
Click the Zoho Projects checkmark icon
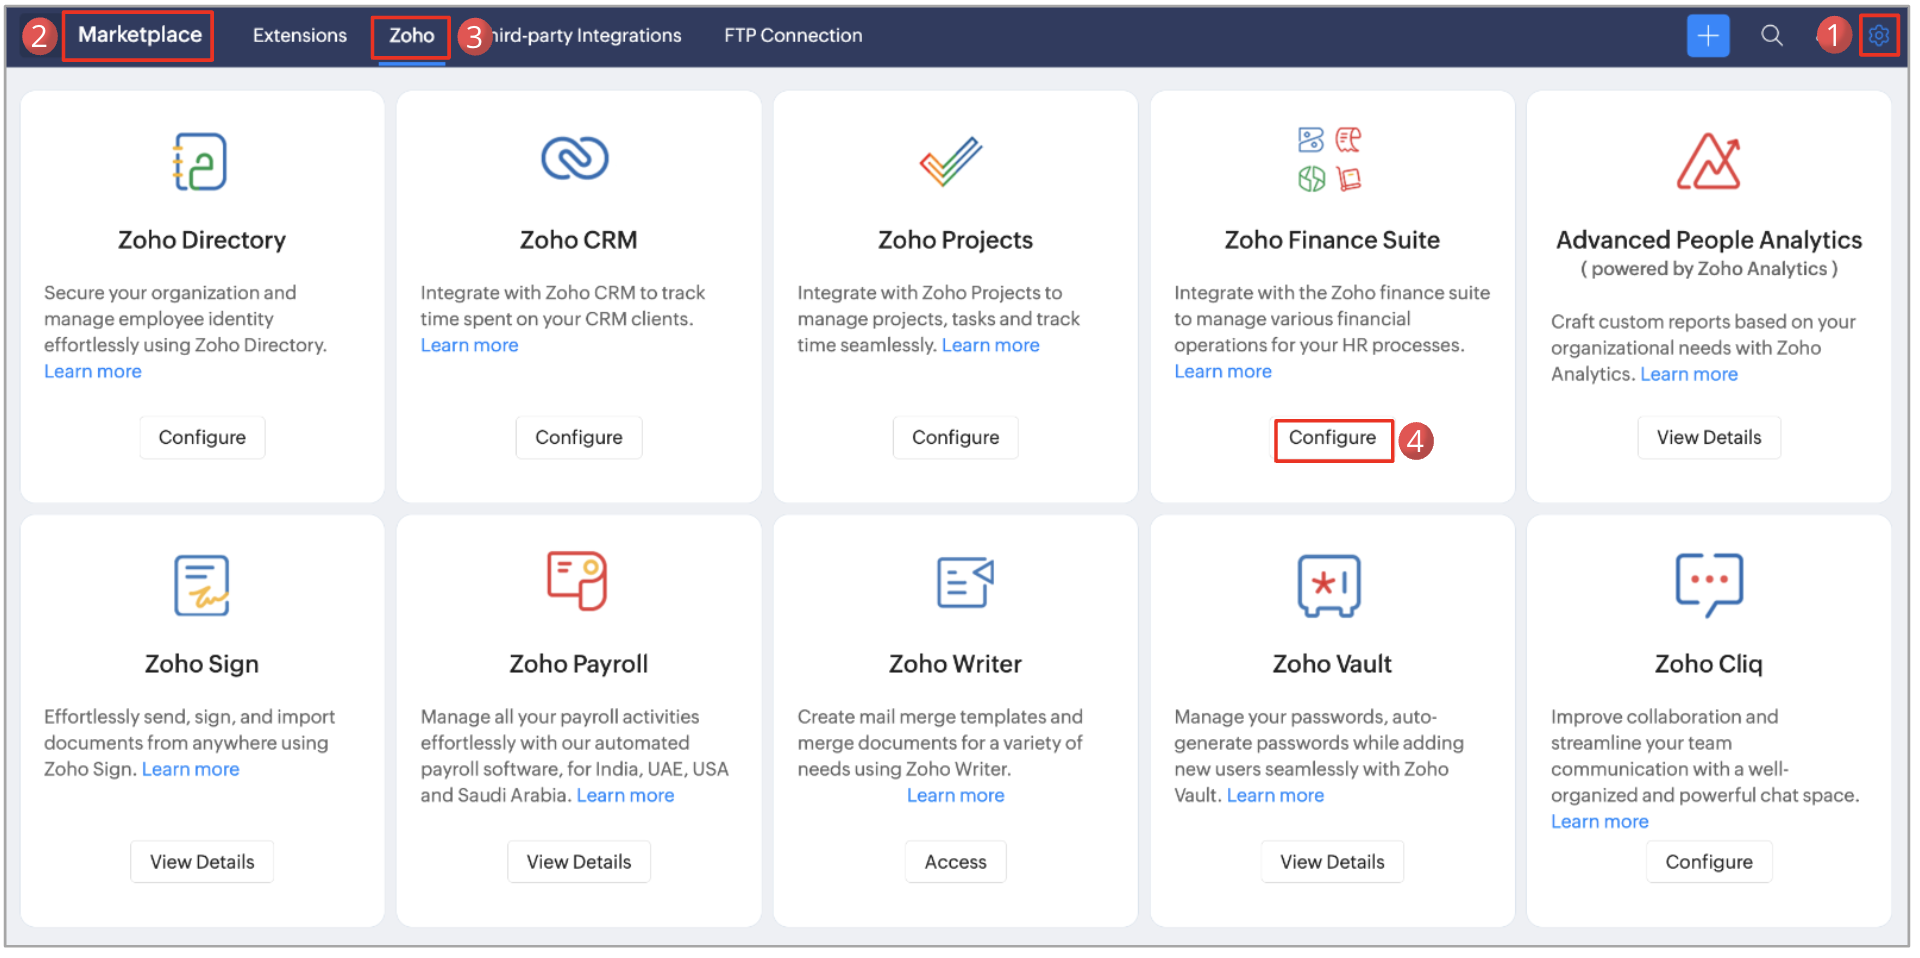tap(951, 161)
